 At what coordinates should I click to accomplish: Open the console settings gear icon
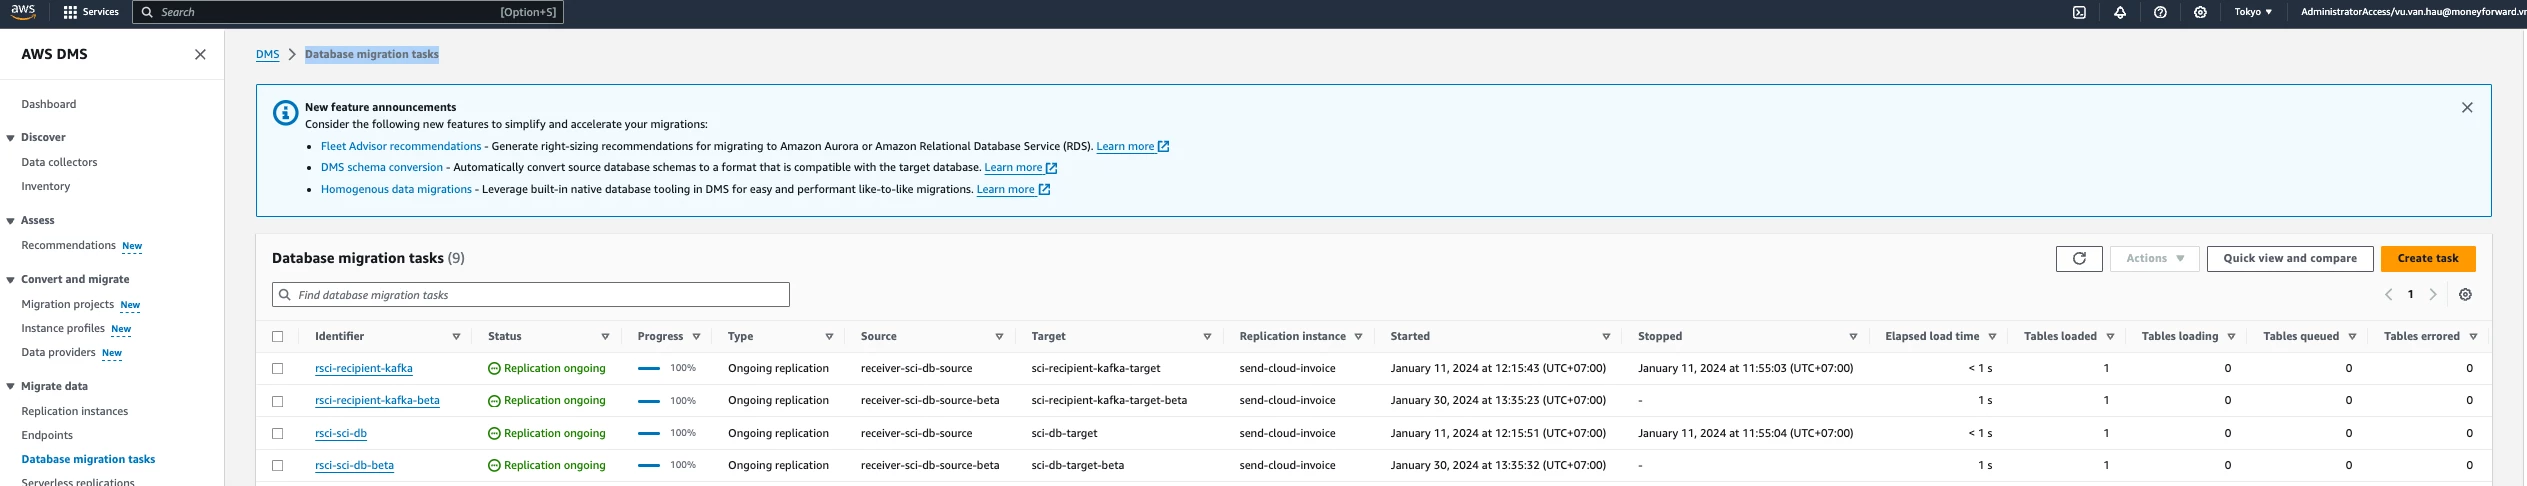tap(2200, 12)
